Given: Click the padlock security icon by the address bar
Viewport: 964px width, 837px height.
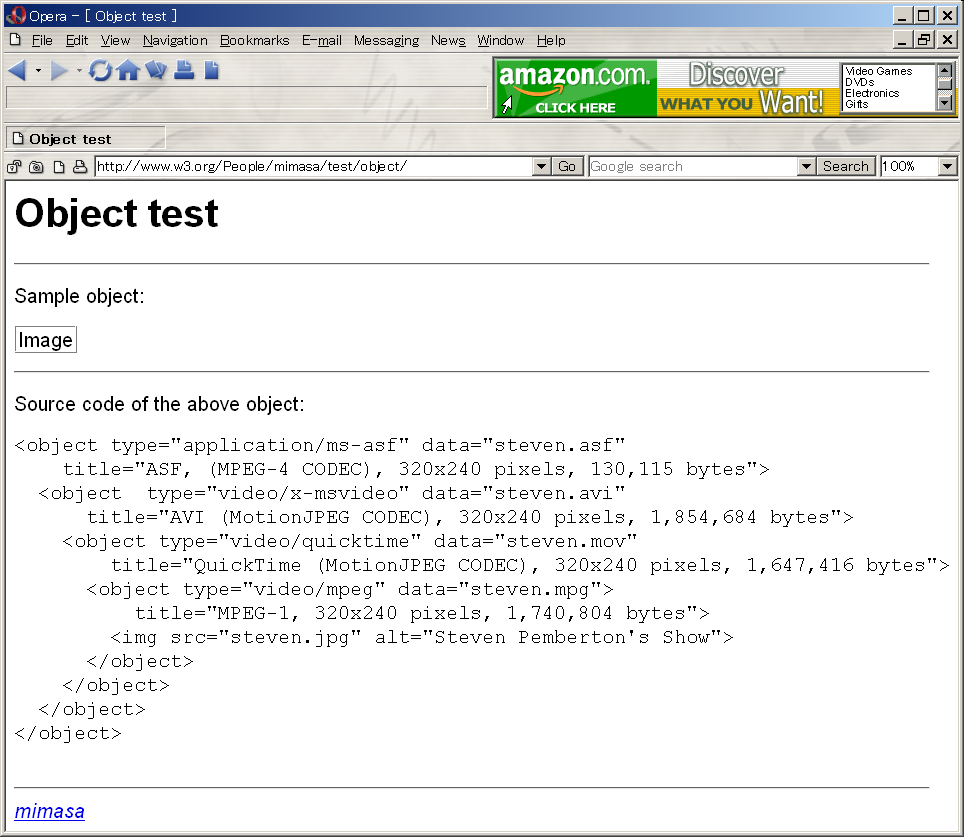Looking at the screenshot, I should [x=15, y=167].
